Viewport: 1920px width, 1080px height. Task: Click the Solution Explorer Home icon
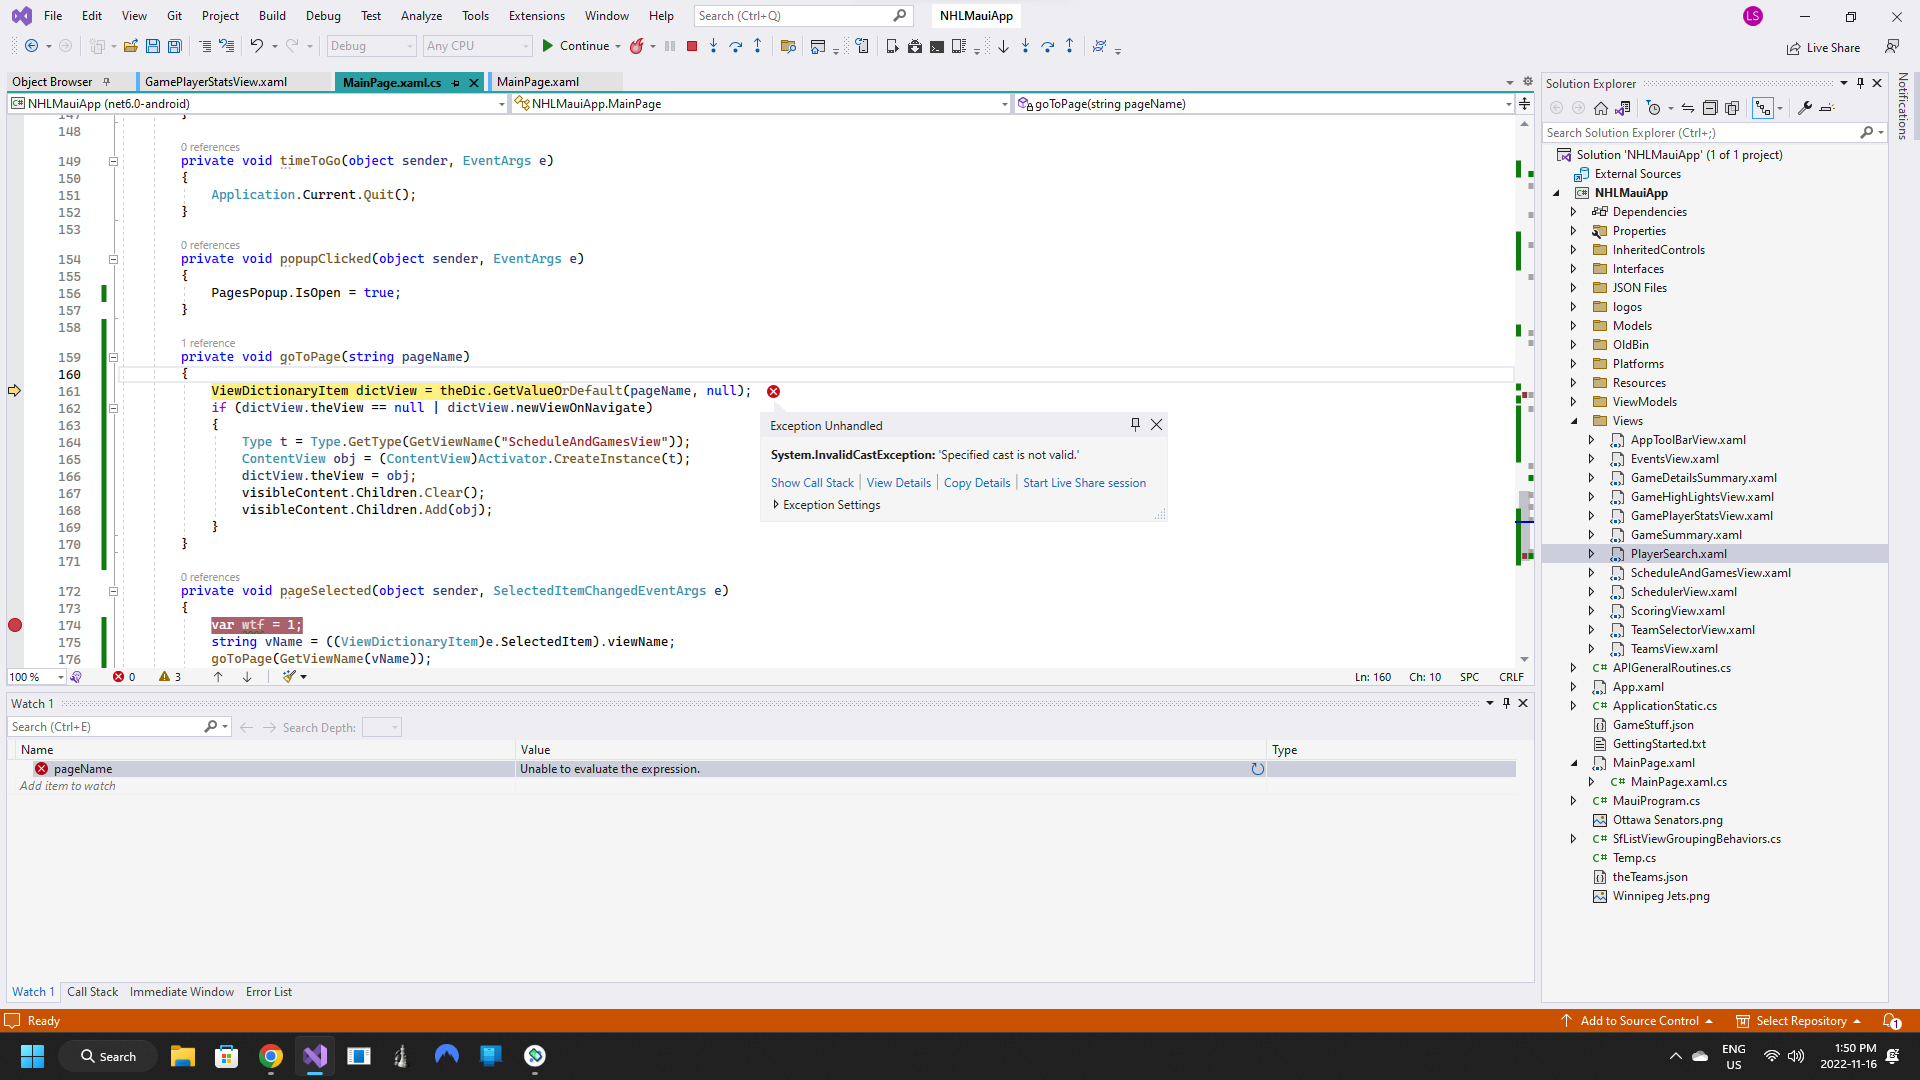click(x=1601, y=108)
